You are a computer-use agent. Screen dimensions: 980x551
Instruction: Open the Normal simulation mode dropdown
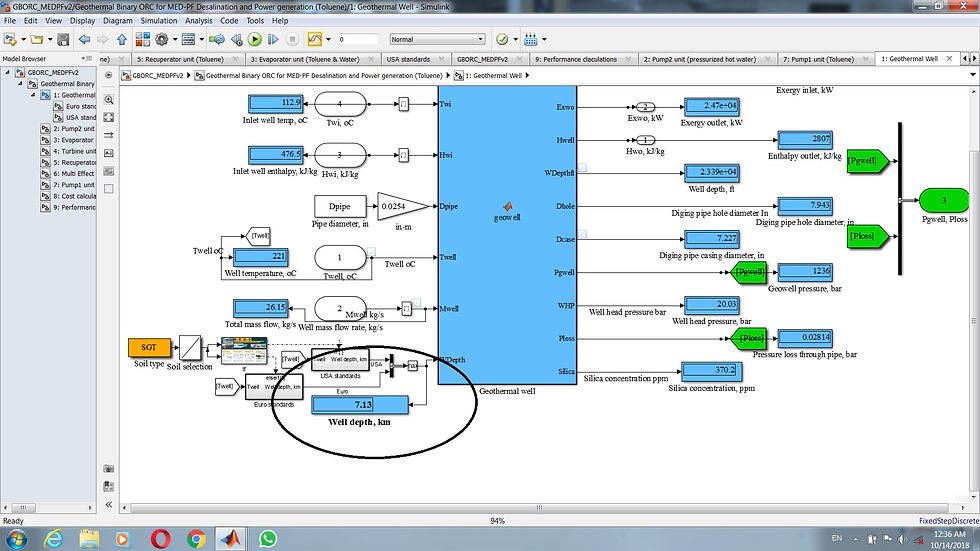pyautogui.click(x=438, y=39)
